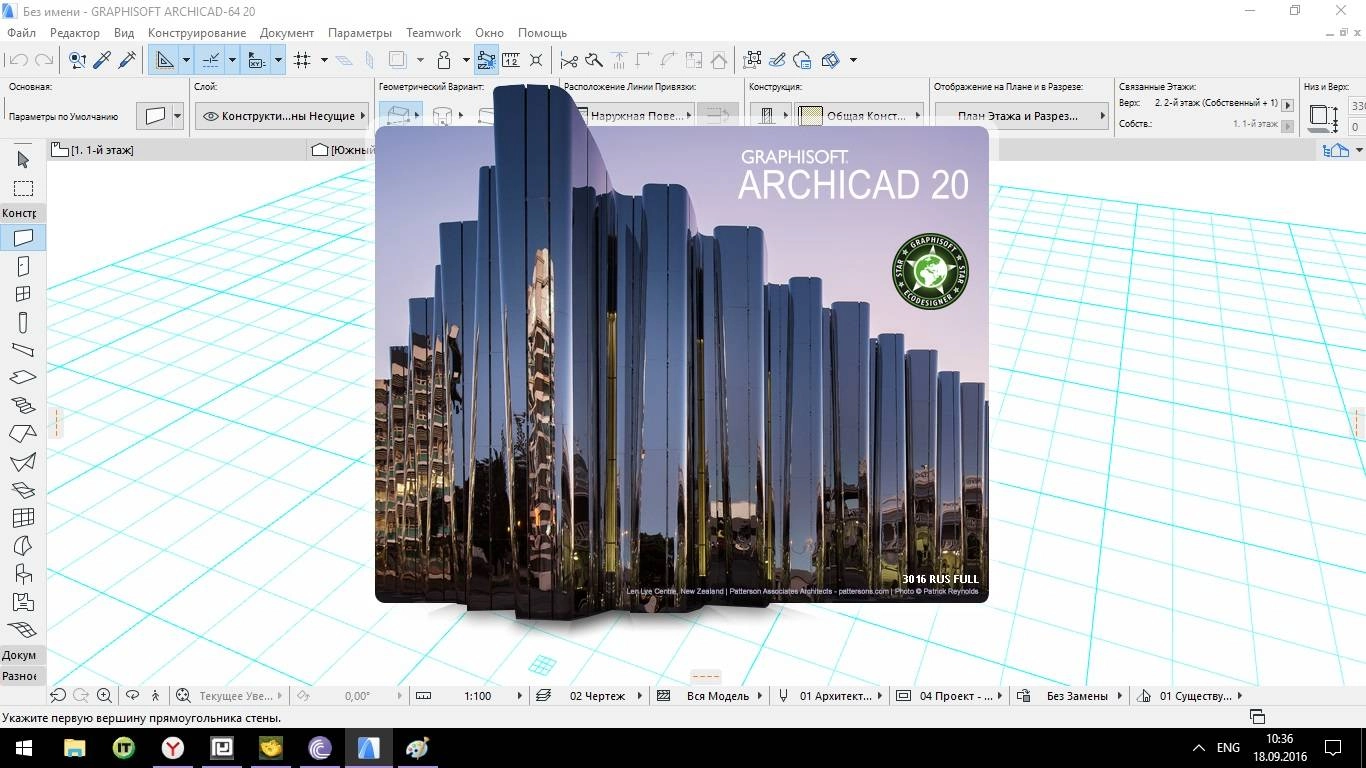
Task: Expand the 'Докум' toolbox section
Action: point(20,655)
